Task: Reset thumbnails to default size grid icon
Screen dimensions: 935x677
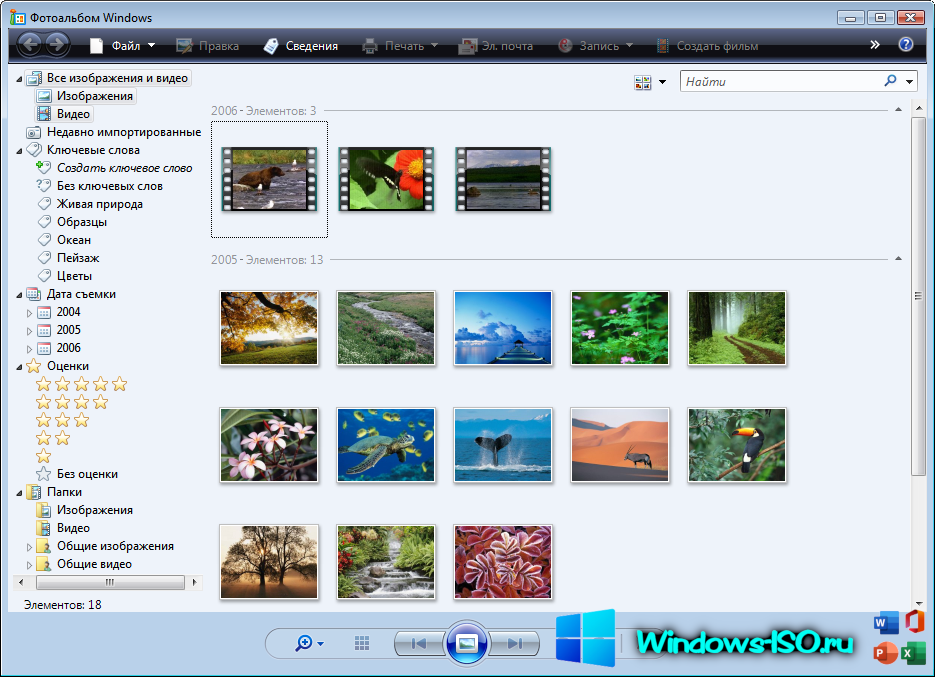Action: pos(361,643)
